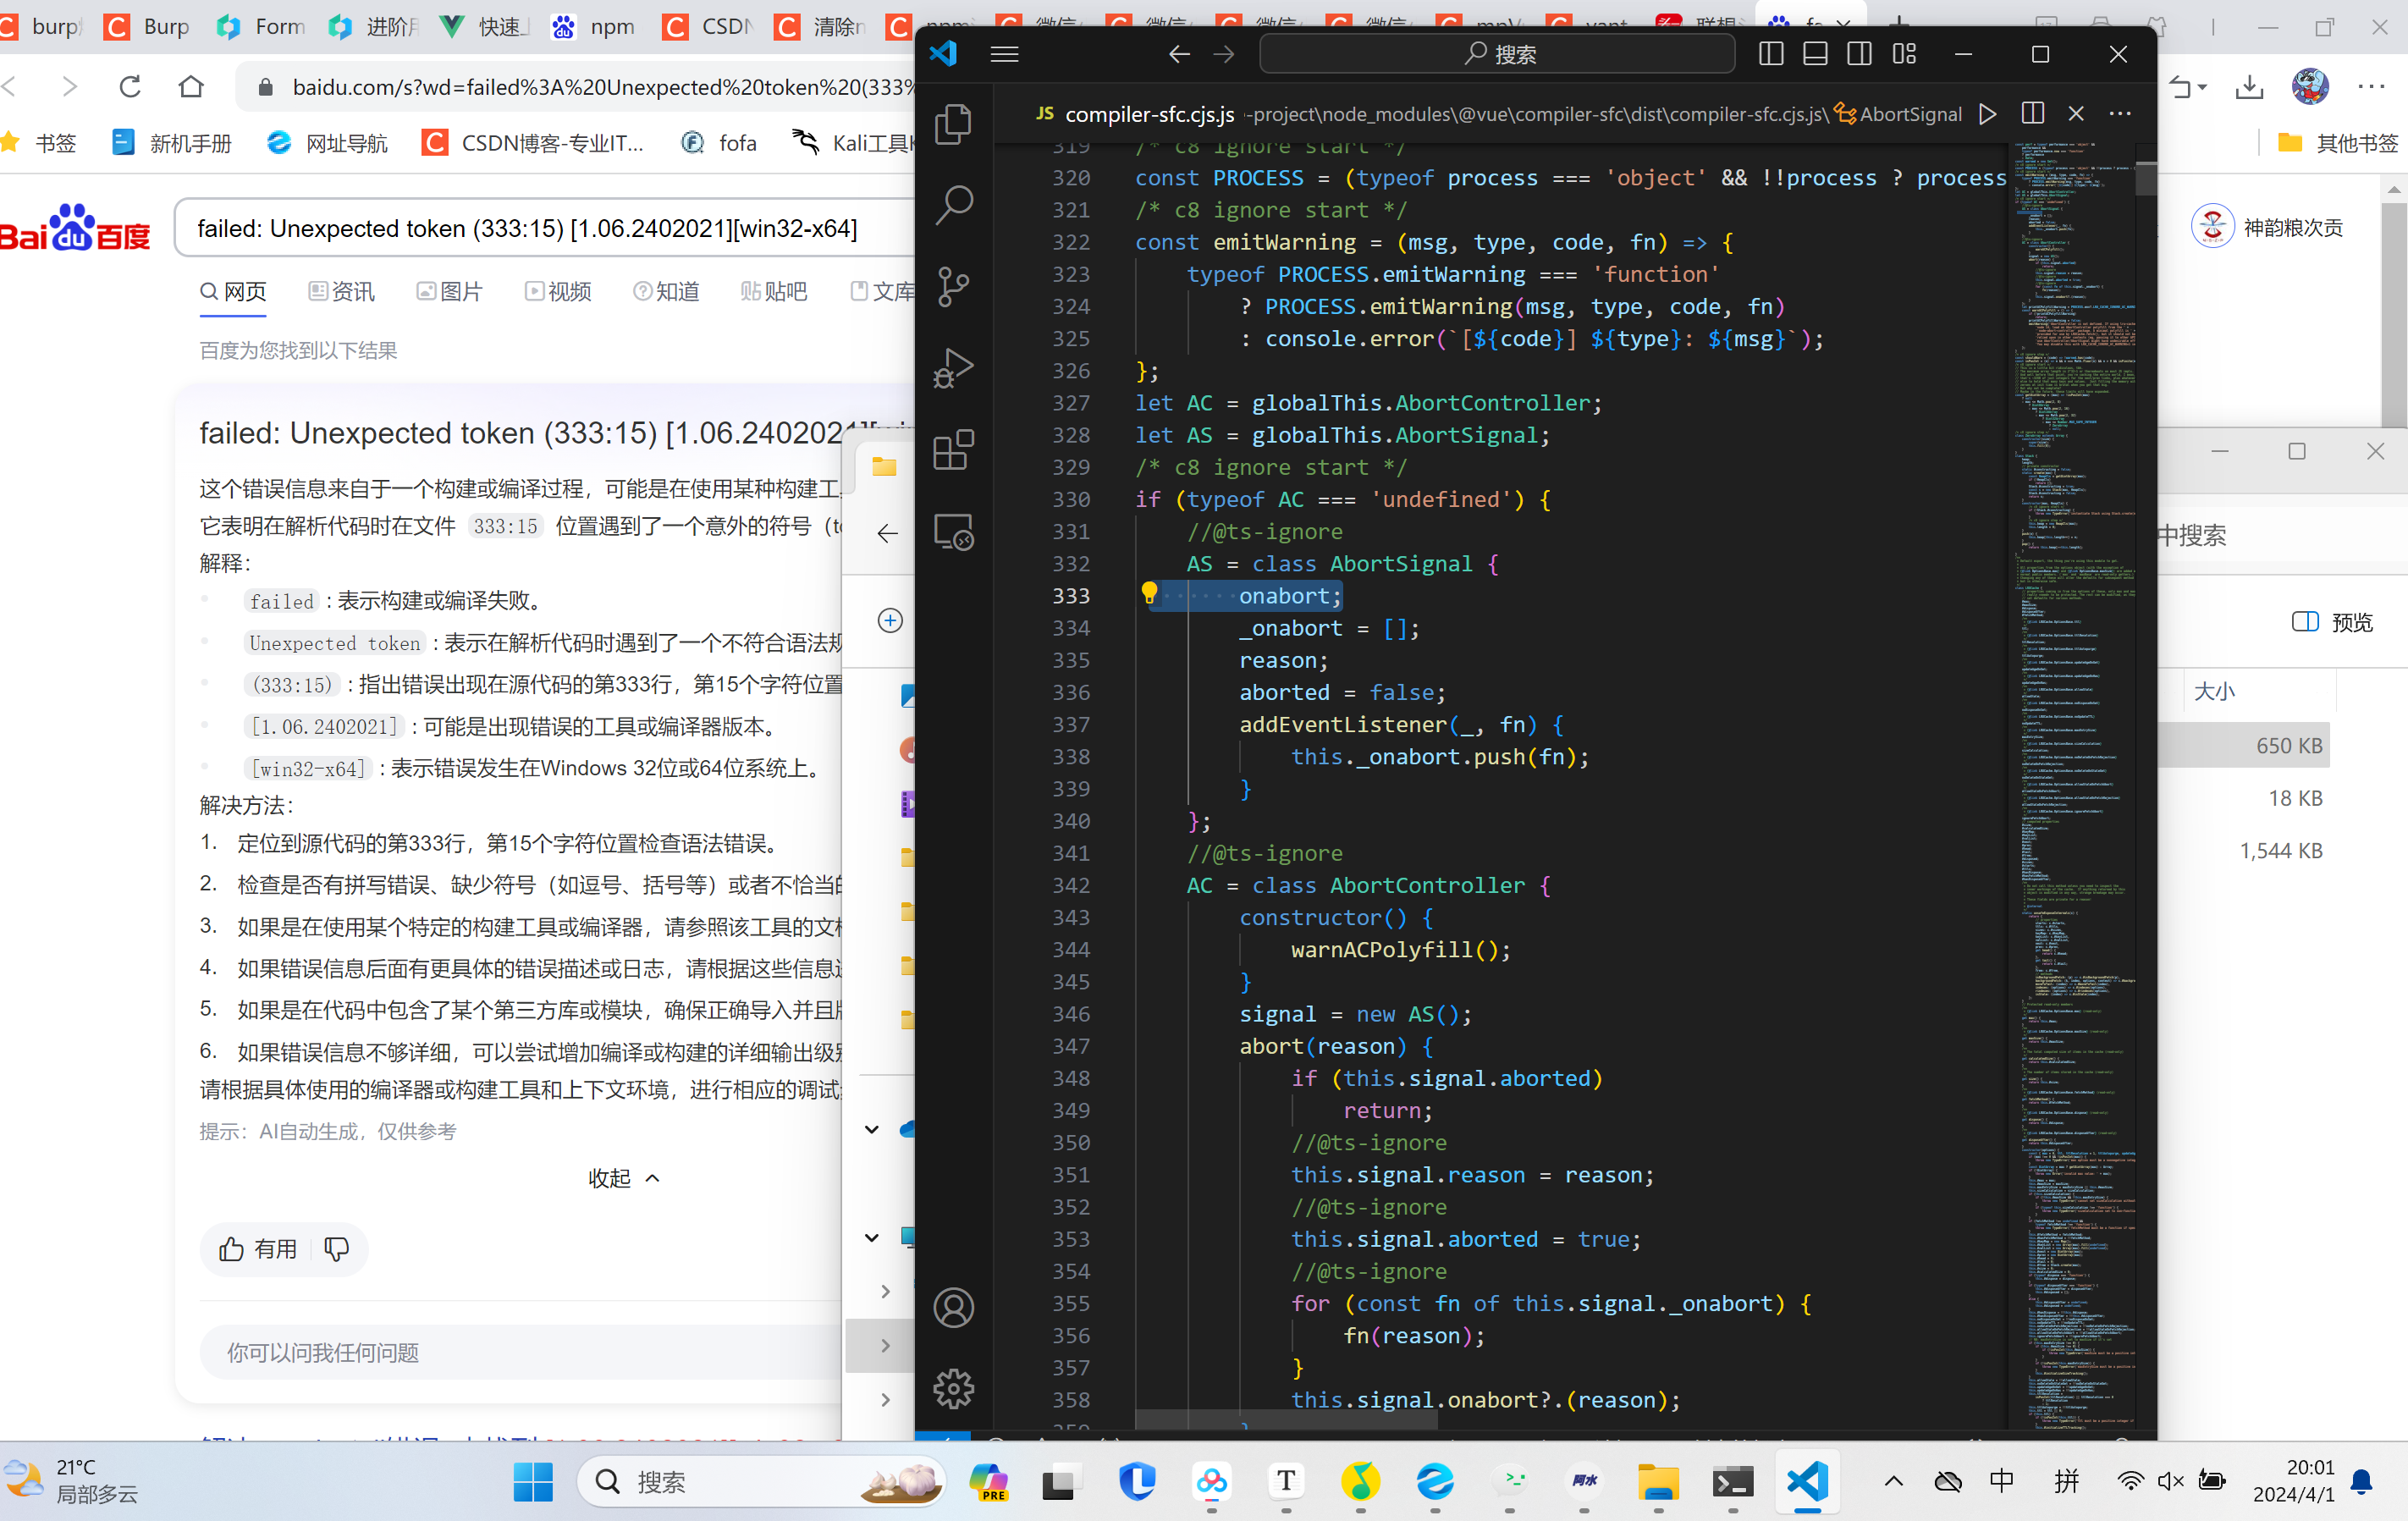Switch to the 资讯 tab on Baidu
Viewport: 2408px width, 1521px height.
click(x=342, y=292)
